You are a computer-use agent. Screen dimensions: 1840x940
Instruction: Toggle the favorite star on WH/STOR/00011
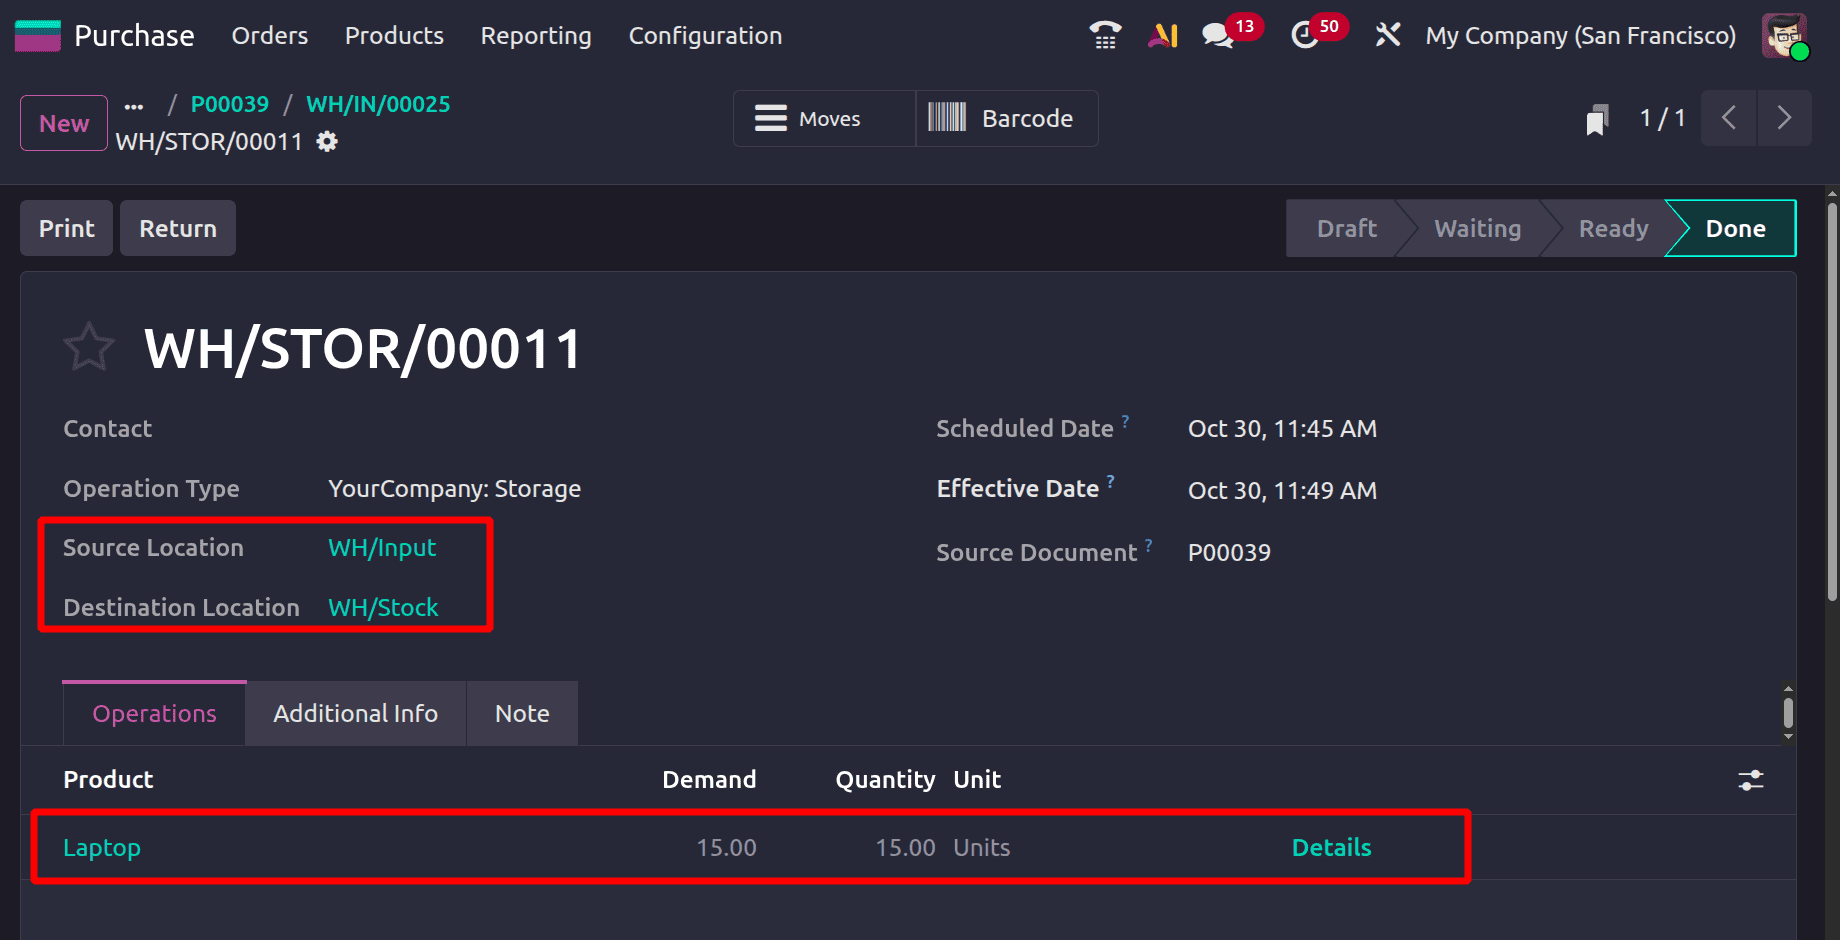tap(89, 346)
